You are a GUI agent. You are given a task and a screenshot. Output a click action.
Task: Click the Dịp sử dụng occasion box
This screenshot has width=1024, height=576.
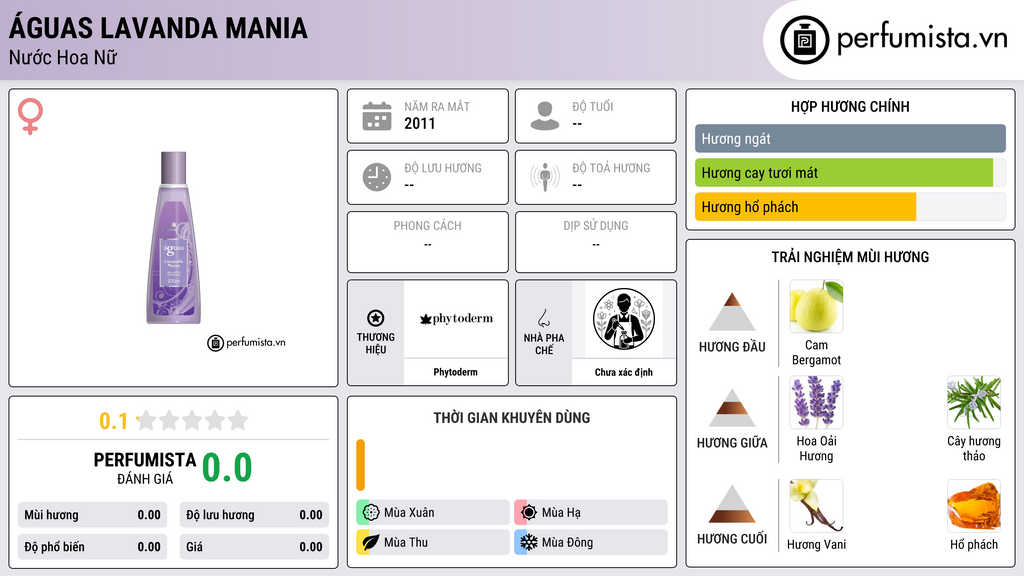[596, 242]
